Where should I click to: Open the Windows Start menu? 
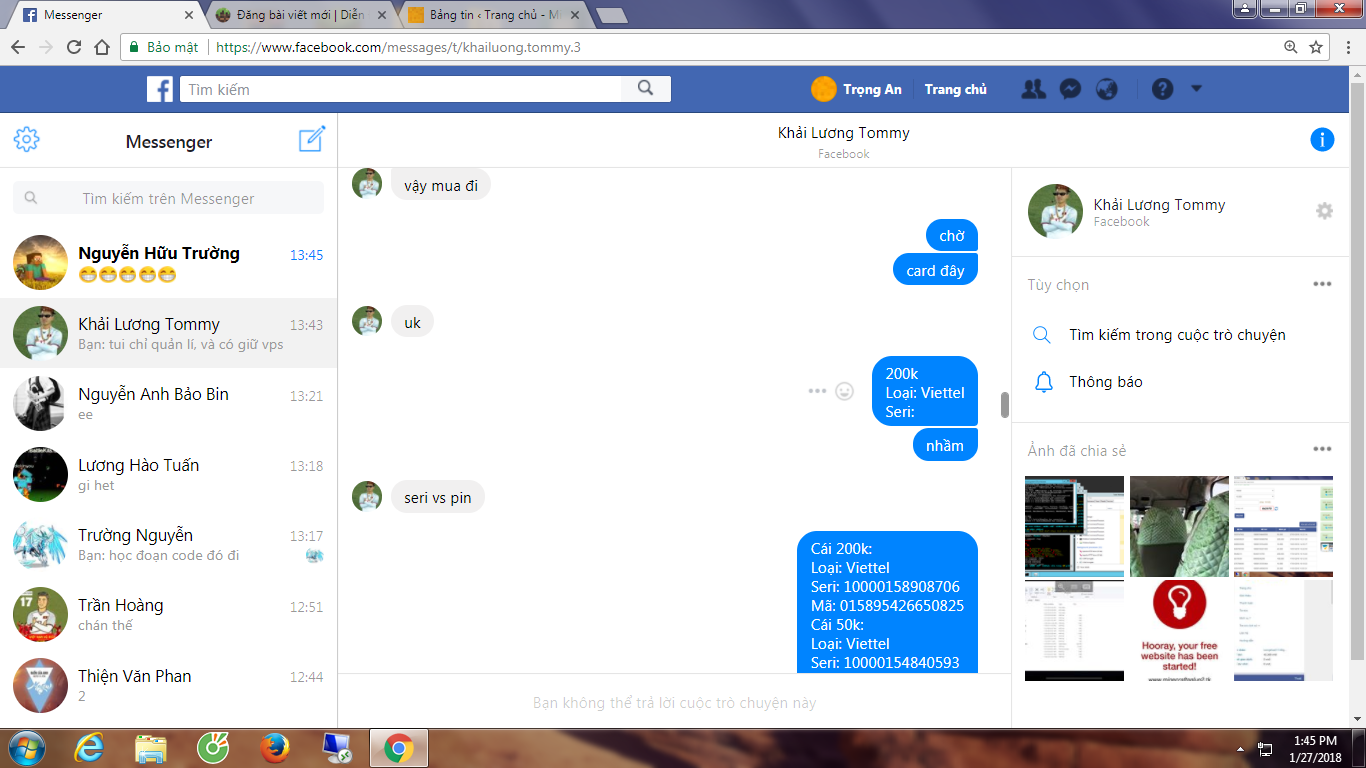[26, 748]
